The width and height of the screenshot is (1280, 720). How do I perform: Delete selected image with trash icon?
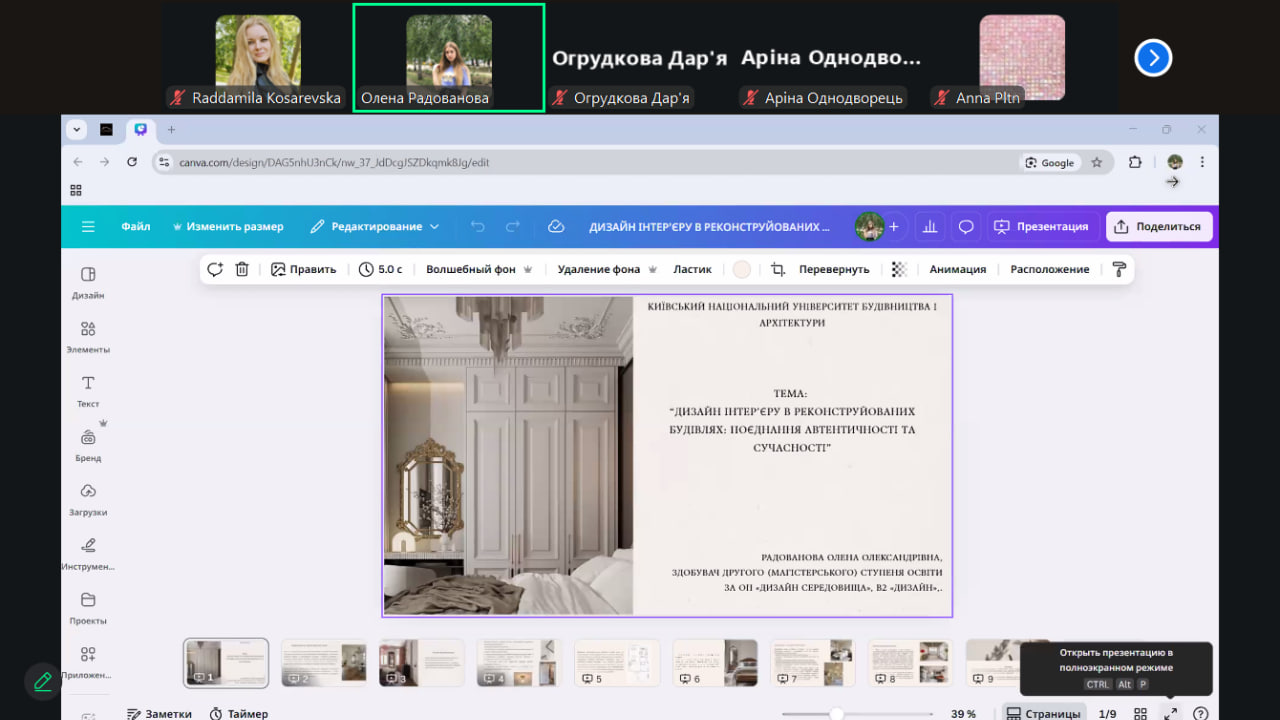point(242,269)
